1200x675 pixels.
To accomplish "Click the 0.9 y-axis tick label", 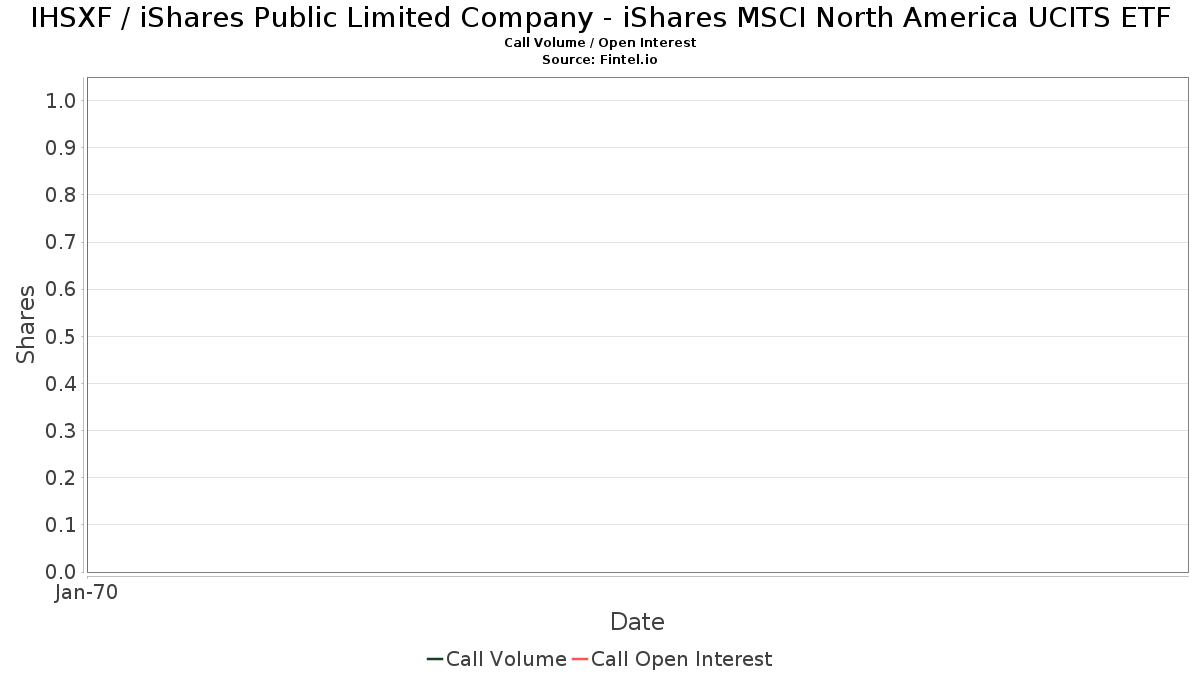I will tap(60, 148).
